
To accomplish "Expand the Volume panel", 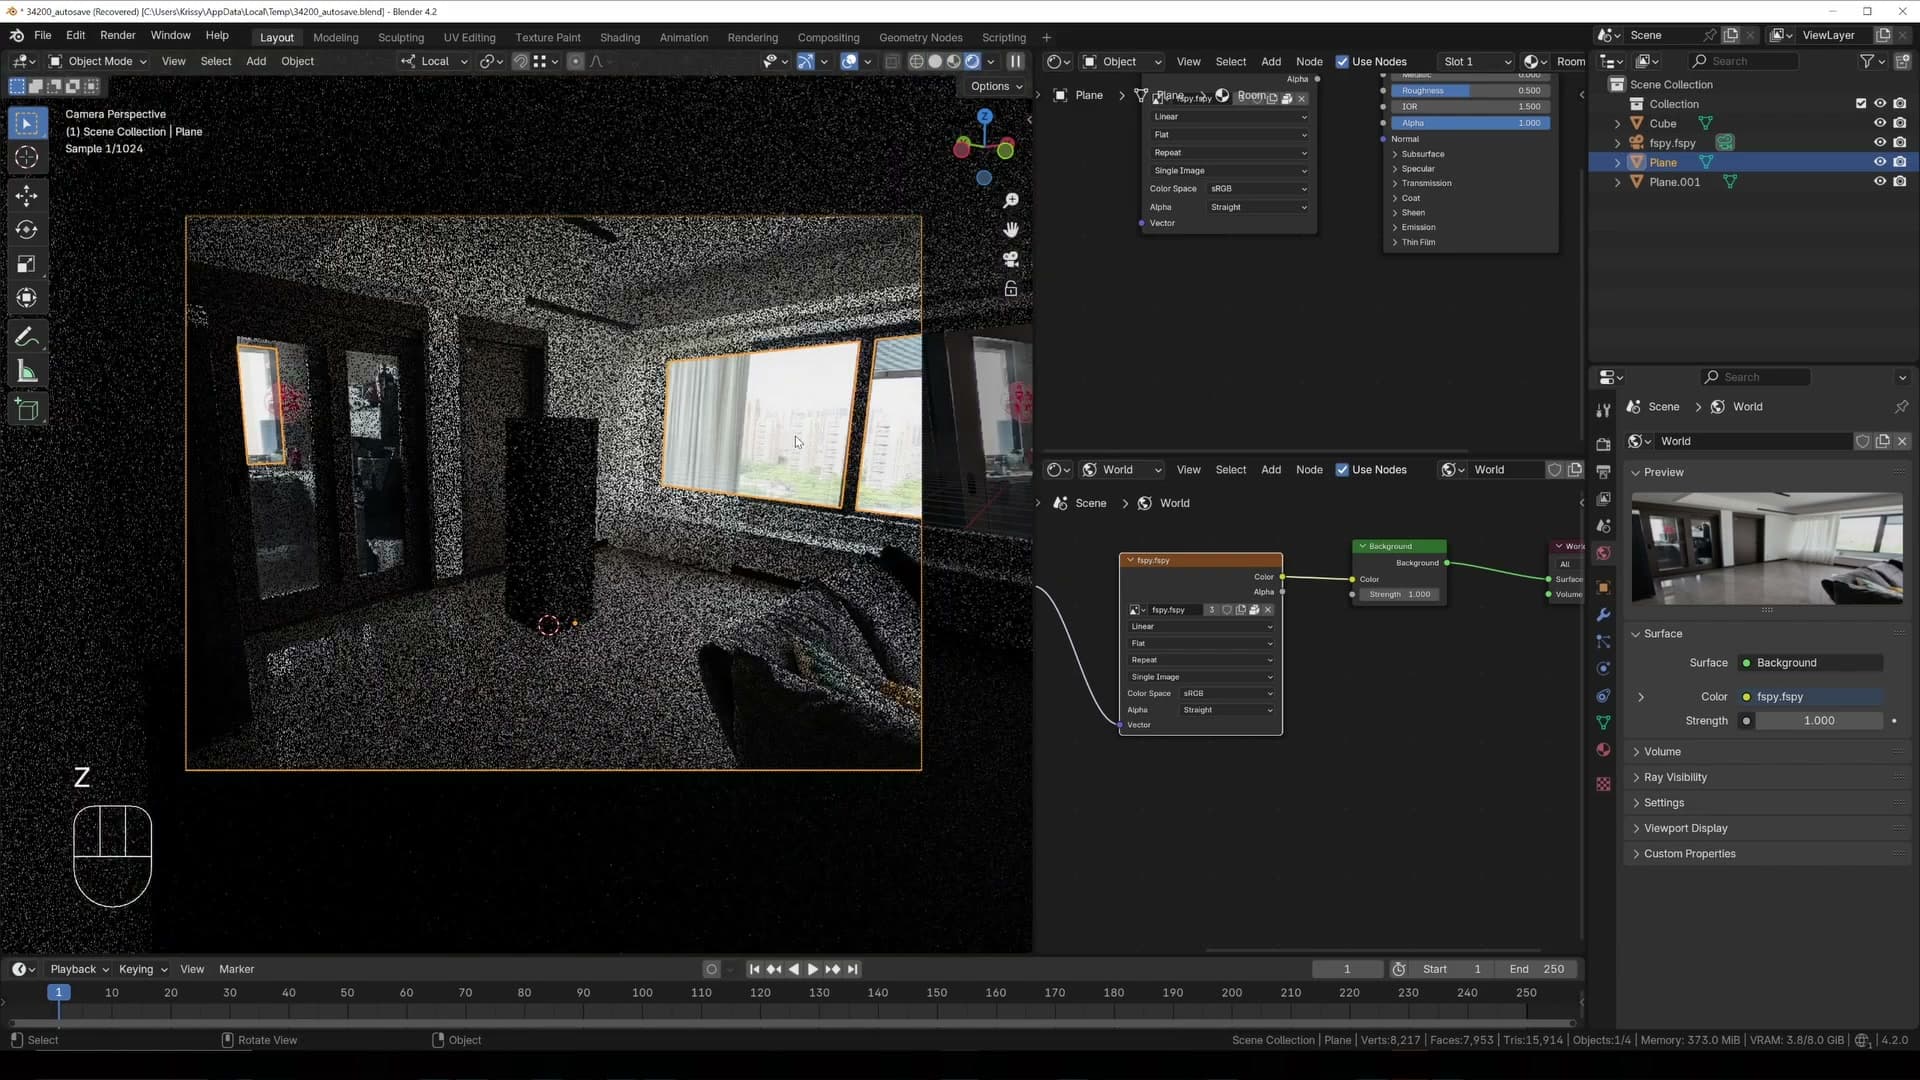I will (x=1661, y=752).
